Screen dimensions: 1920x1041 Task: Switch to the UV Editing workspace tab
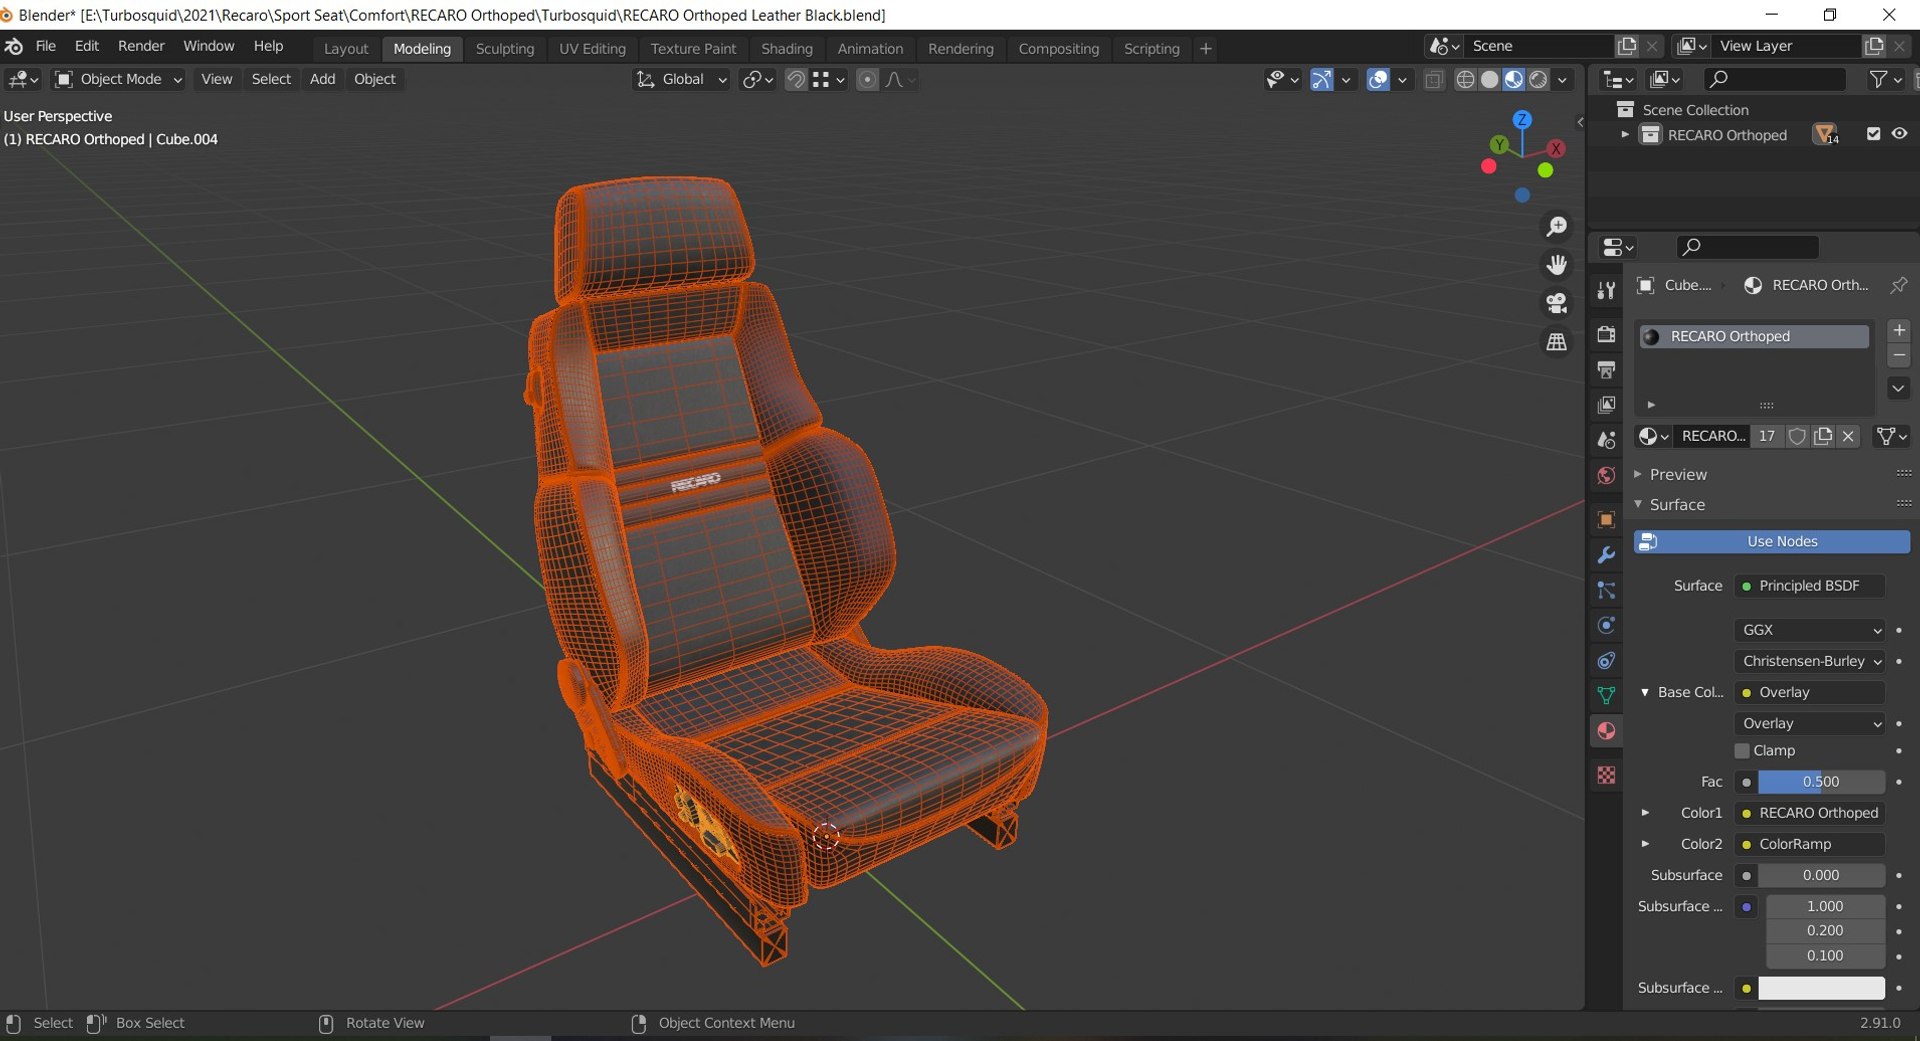click(x=592, y=49)
